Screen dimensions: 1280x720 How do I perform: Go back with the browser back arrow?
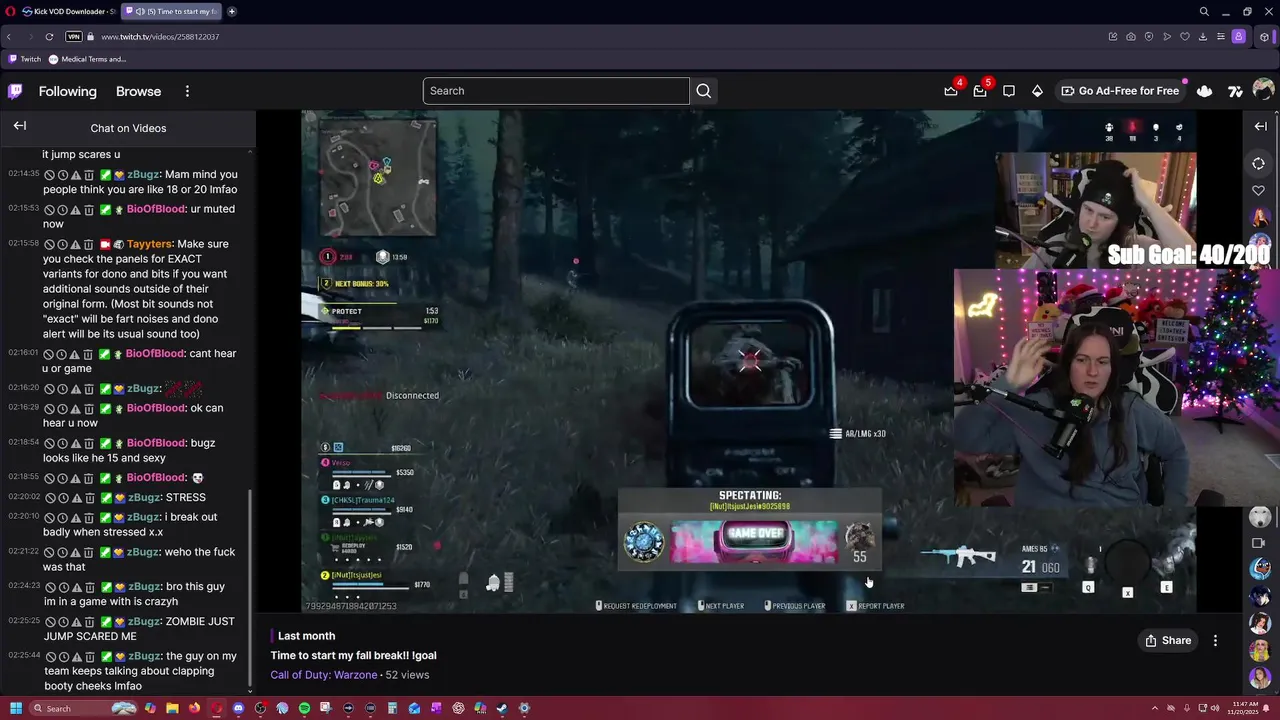coord(9,37)
